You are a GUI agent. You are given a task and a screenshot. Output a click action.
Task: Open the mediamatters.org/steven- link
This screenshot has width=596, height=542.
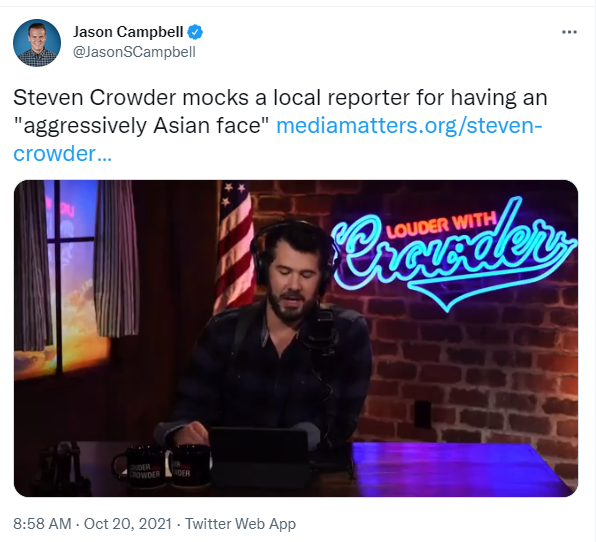409,125
